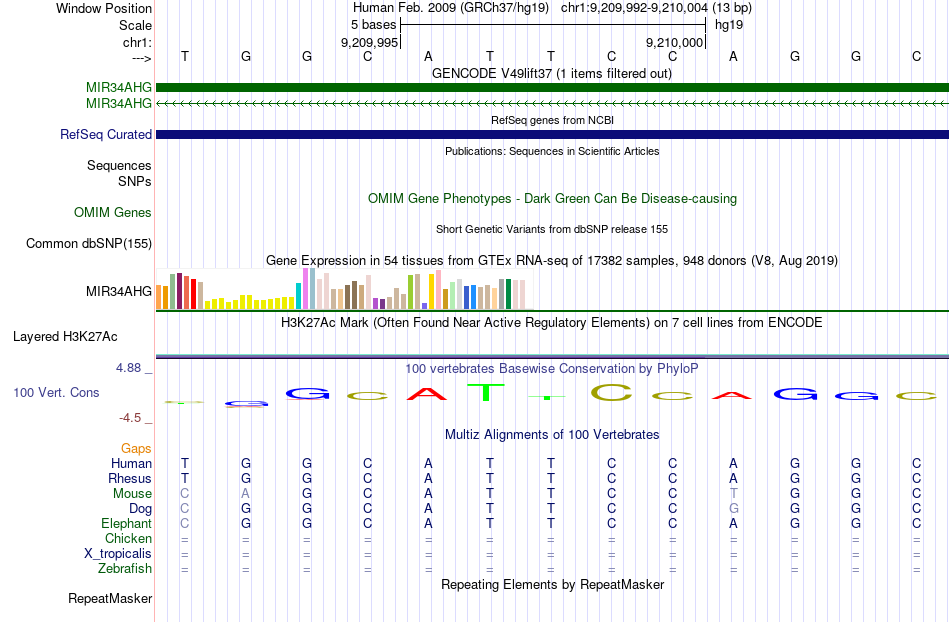Screen dimensions: 950x622
Task: Click the X_tropicalis alignment row label
Action: tap(118, 554)
